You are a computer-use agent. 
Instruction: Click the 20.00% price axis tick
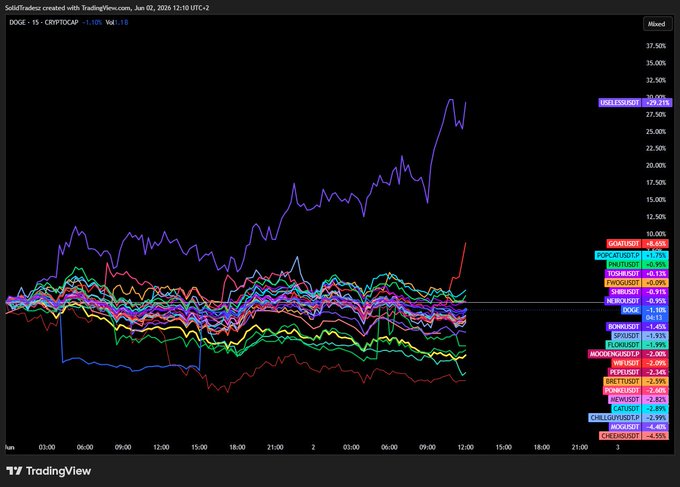(656, 165)
